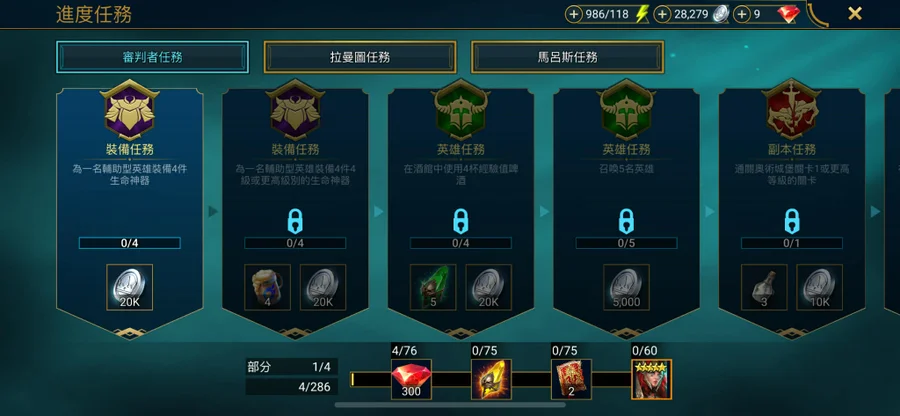The image size is (900, 416).
Task: Click the potion bottle reward showing 3
Action: [x=765, y=287]
